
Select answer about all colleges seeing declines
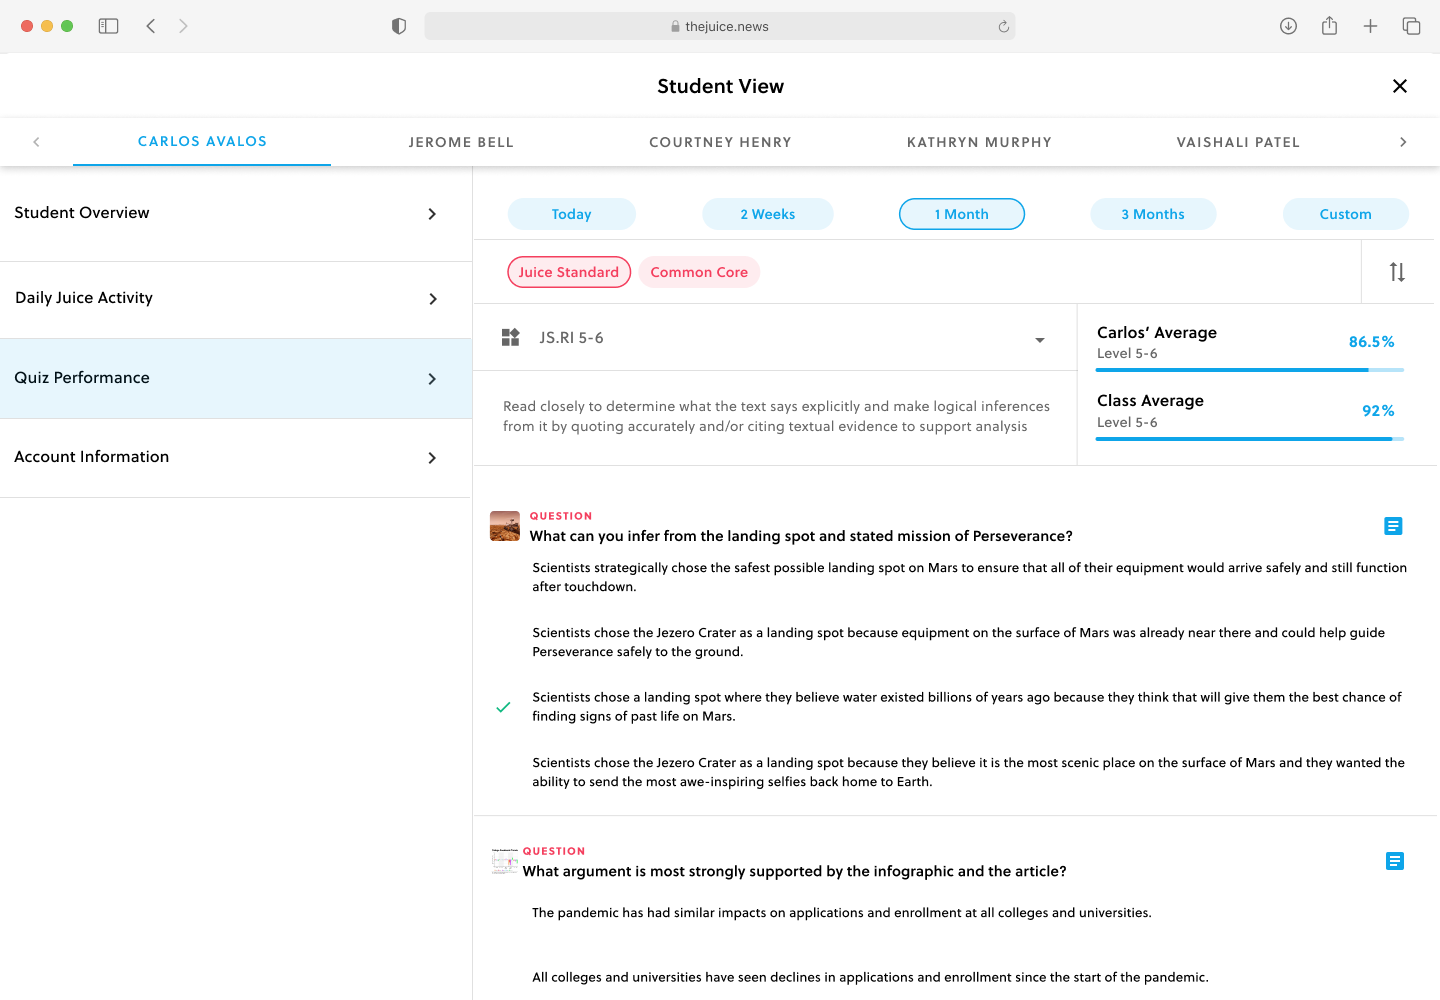tap(870, 978)
